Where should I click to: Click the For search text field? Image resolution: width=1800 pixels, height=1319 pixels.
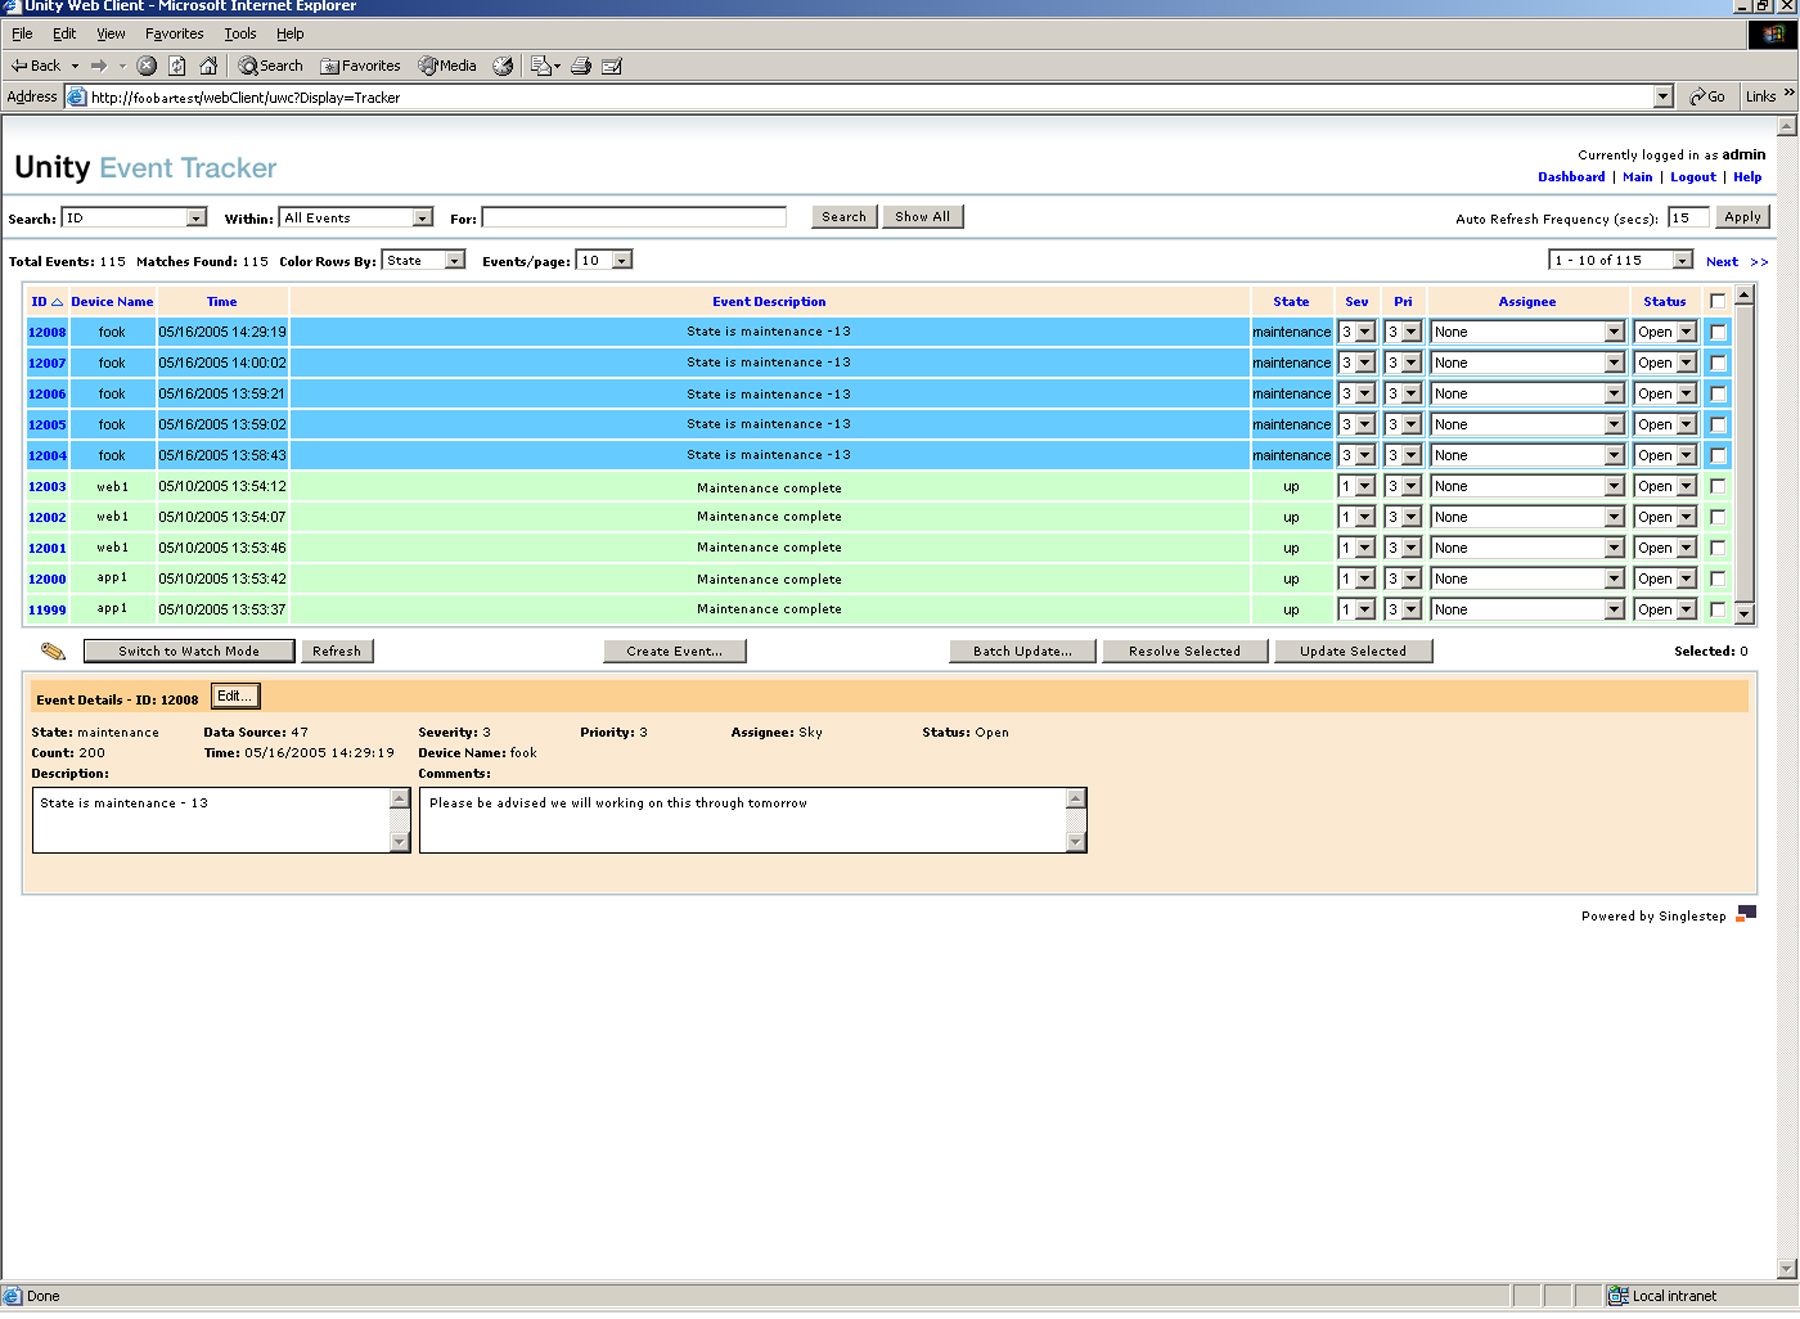point(634,217)
